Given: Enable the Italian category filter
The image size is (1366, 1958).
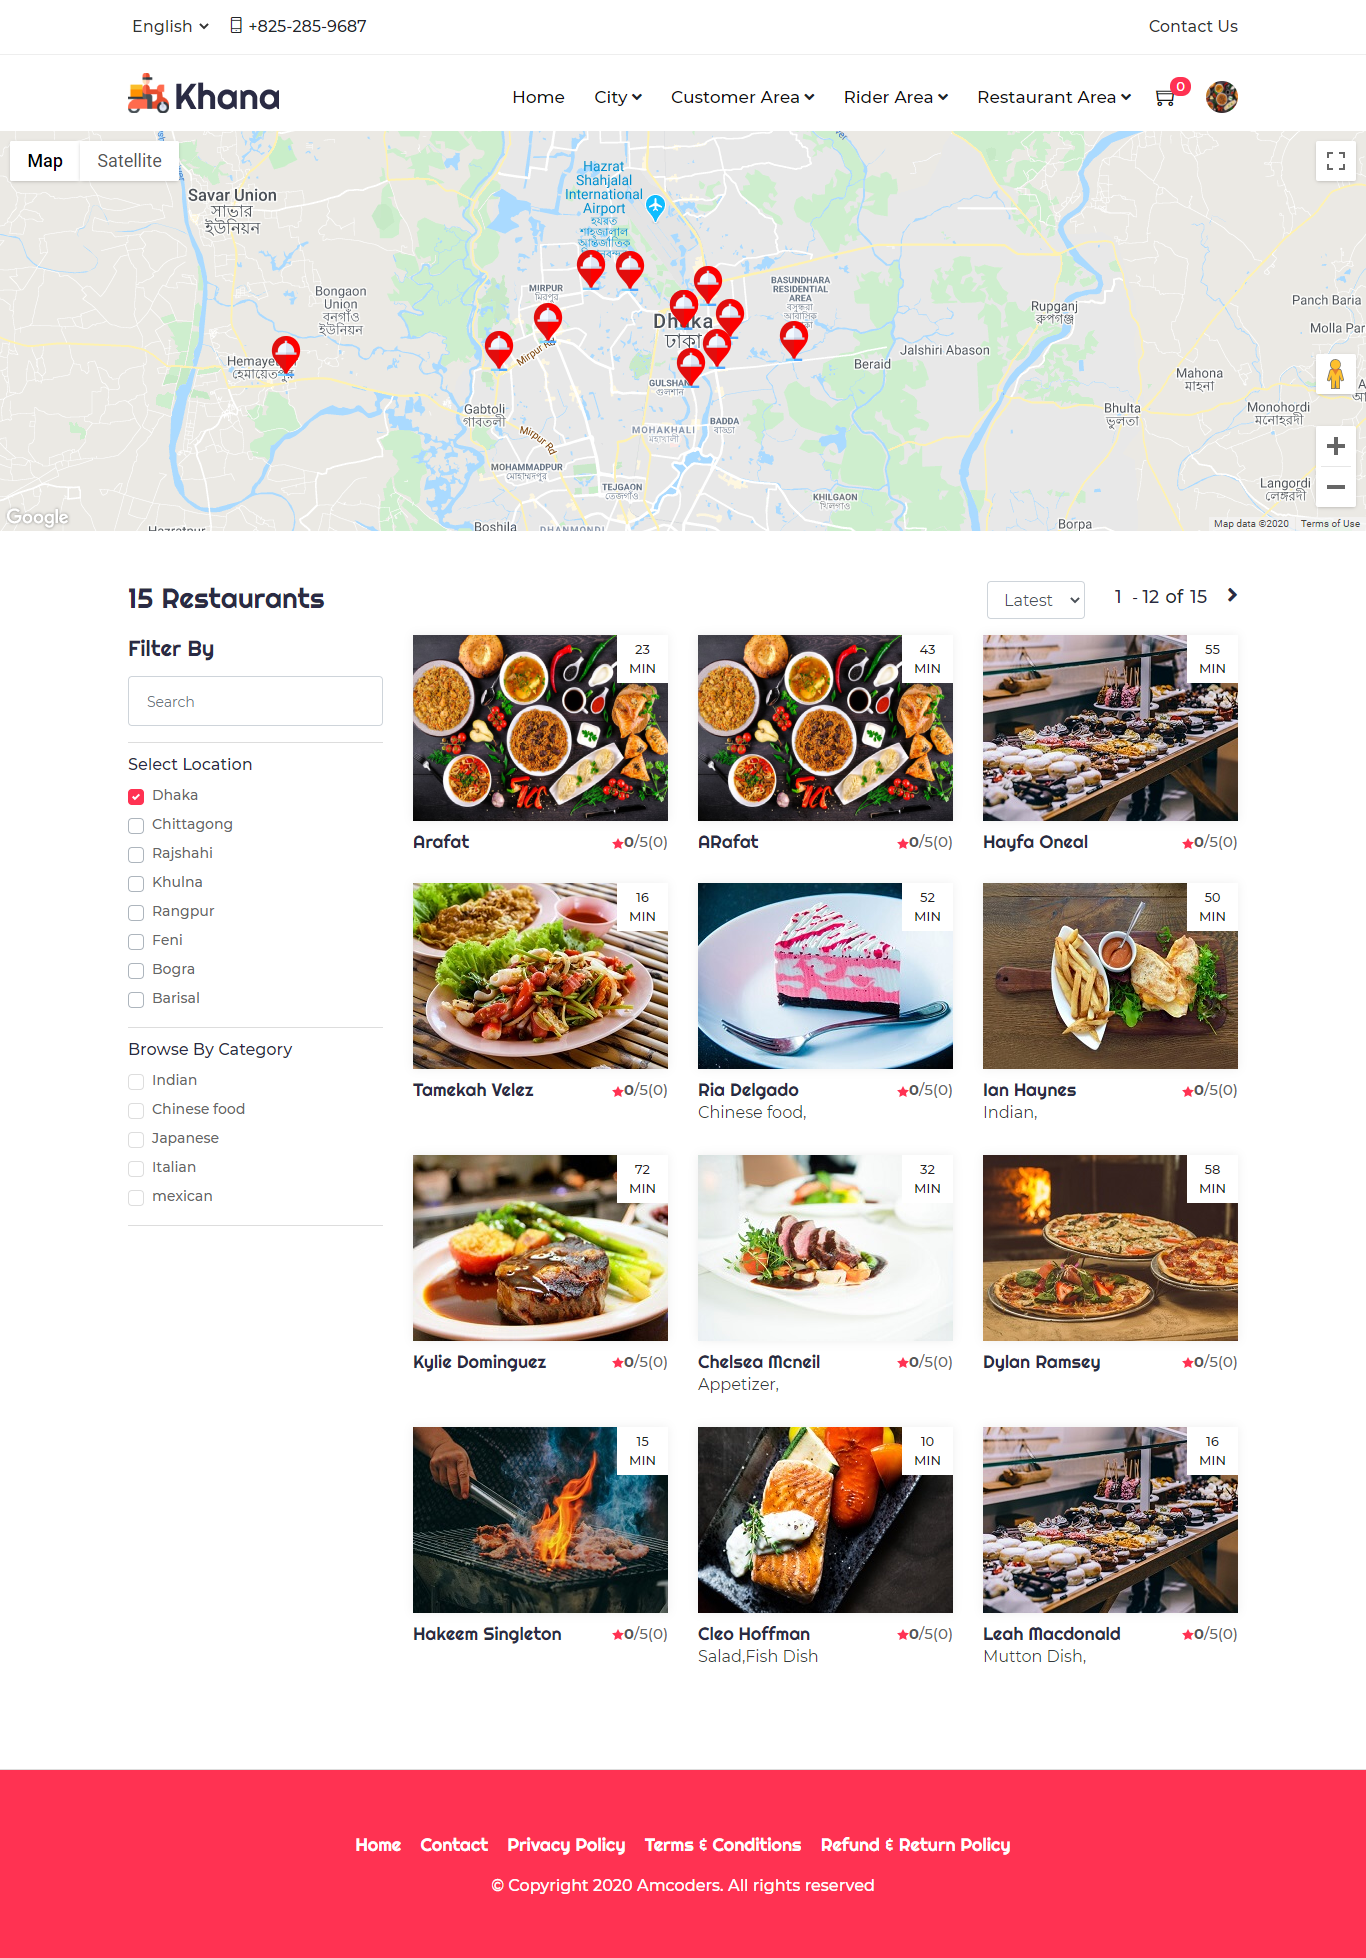Looking at the screenshot, I should tap(136, 1169).
